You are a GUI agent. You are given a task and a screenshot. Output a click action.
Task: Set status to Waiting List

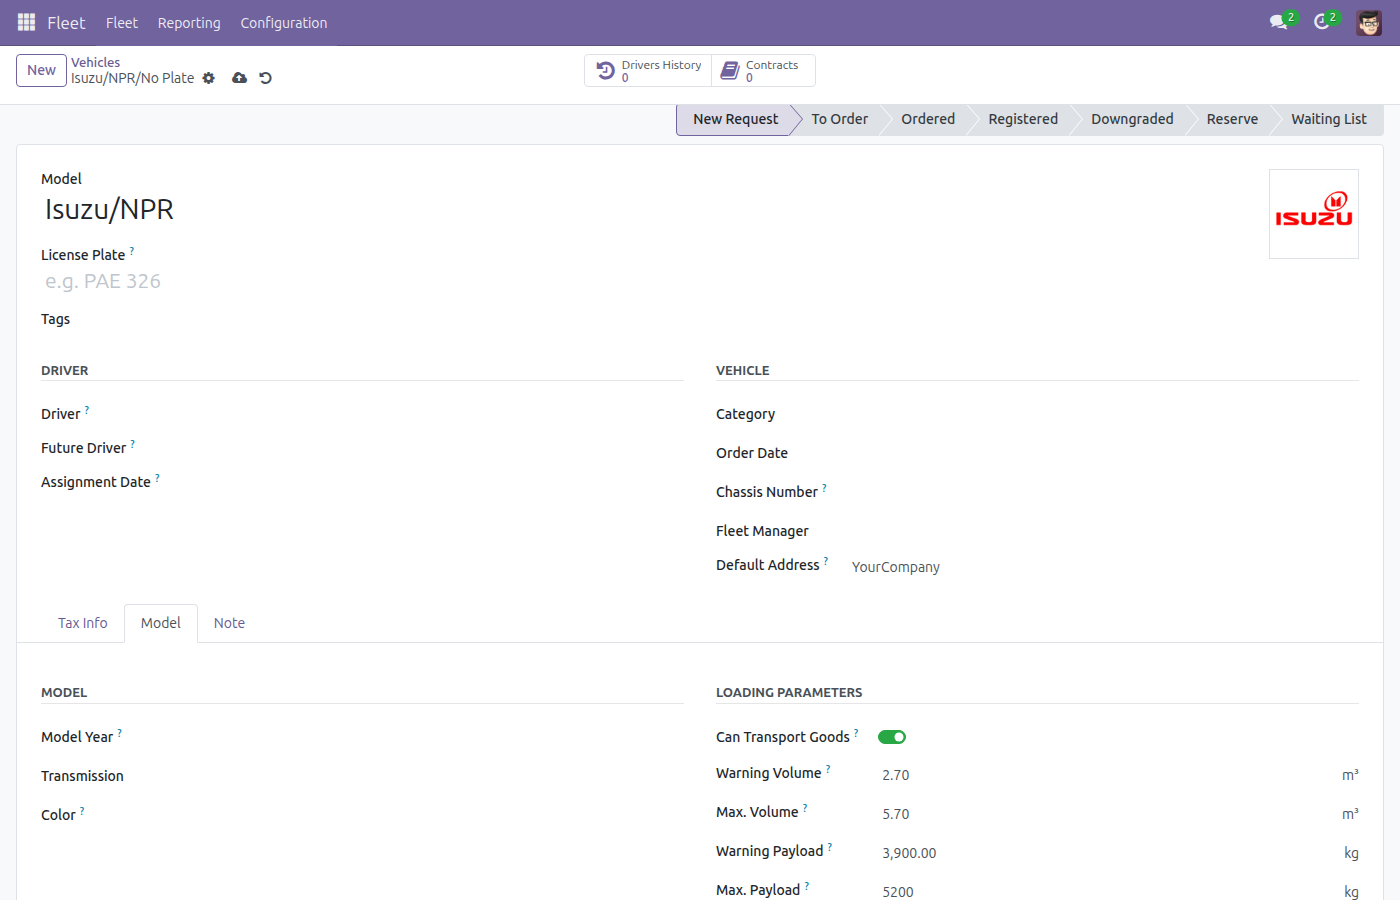coord(1328,119)
